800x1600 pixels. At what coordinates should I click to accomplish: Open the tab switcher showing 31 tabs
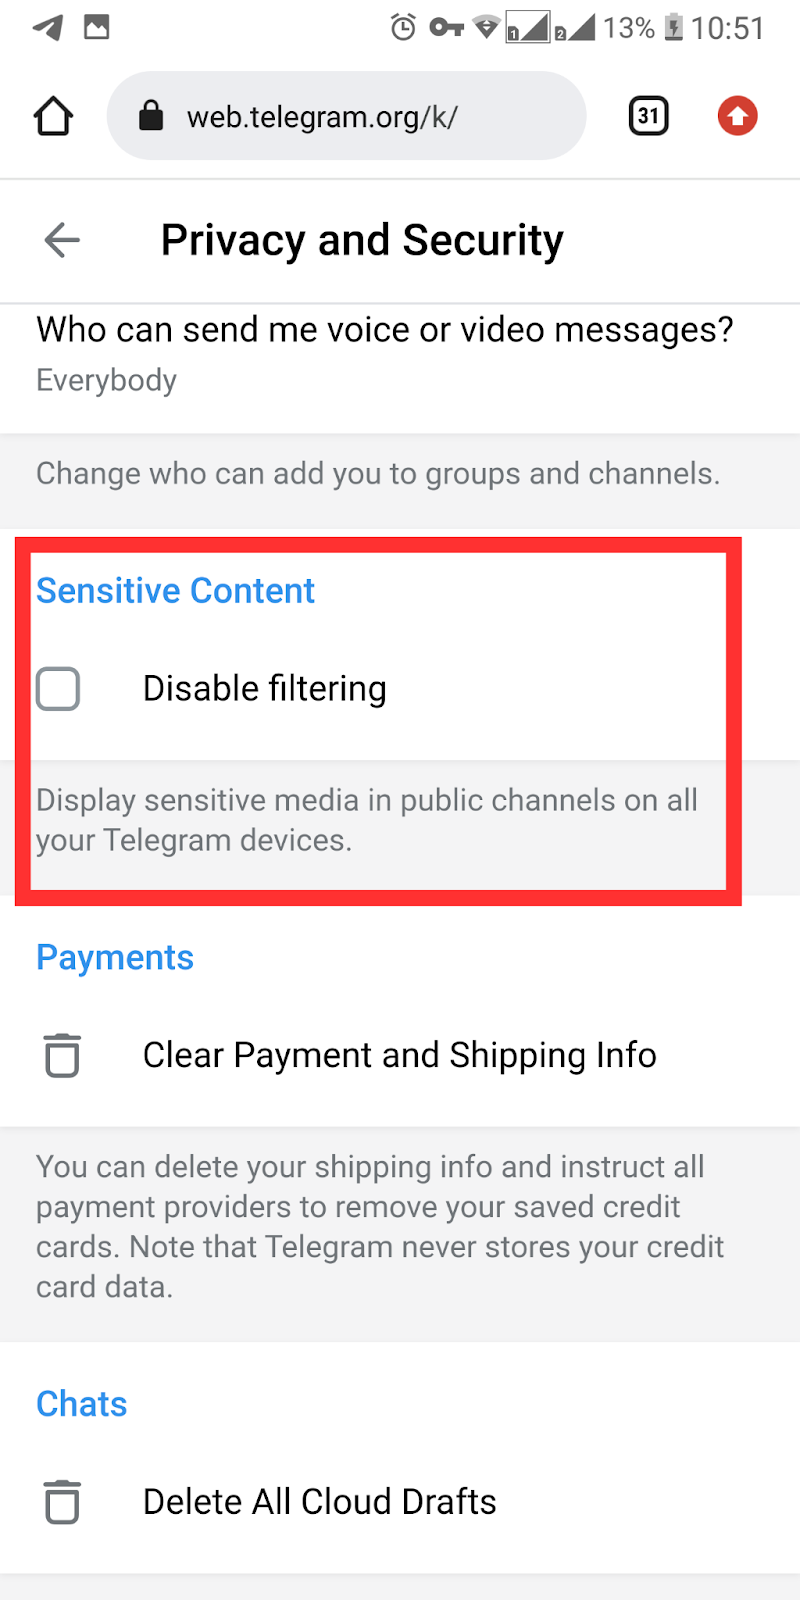(x=648, y=116)
